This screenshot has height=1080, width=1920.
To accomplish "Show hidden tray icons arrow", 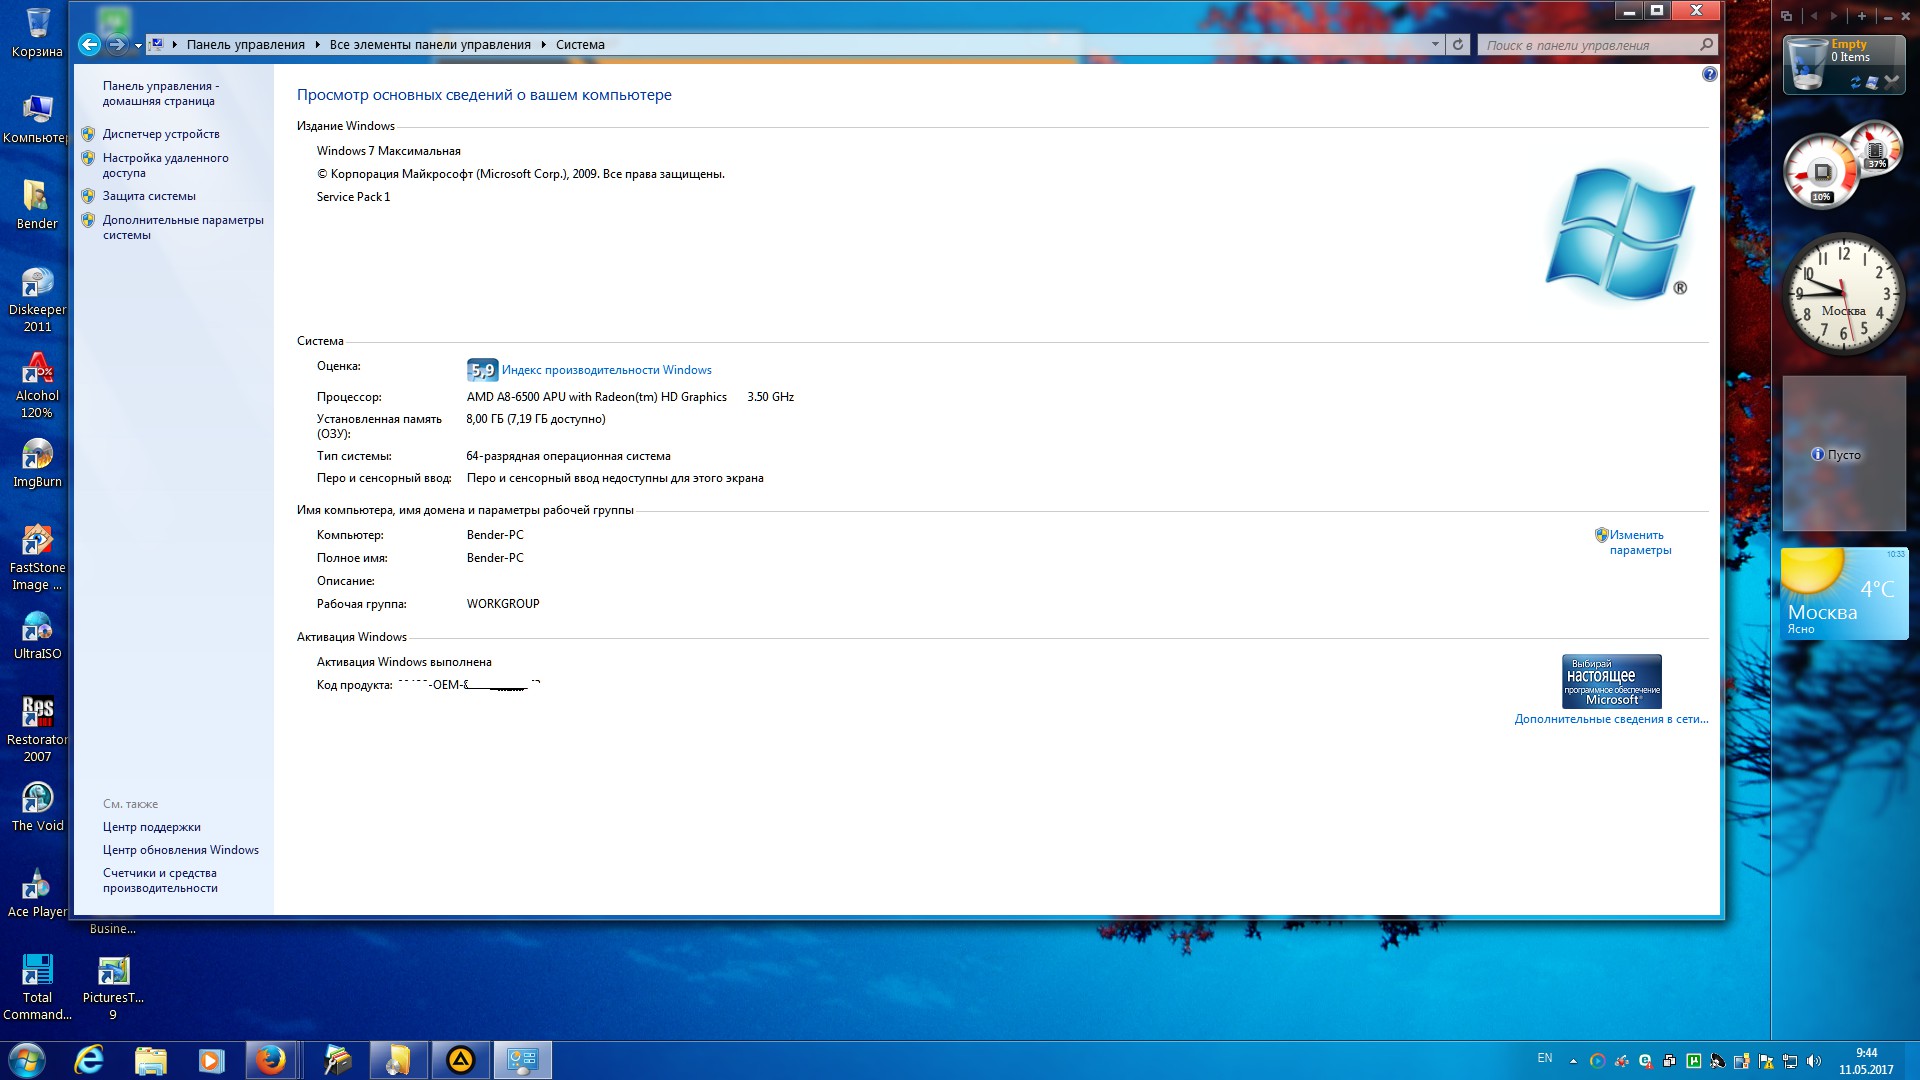I will pos(1573,1061).
